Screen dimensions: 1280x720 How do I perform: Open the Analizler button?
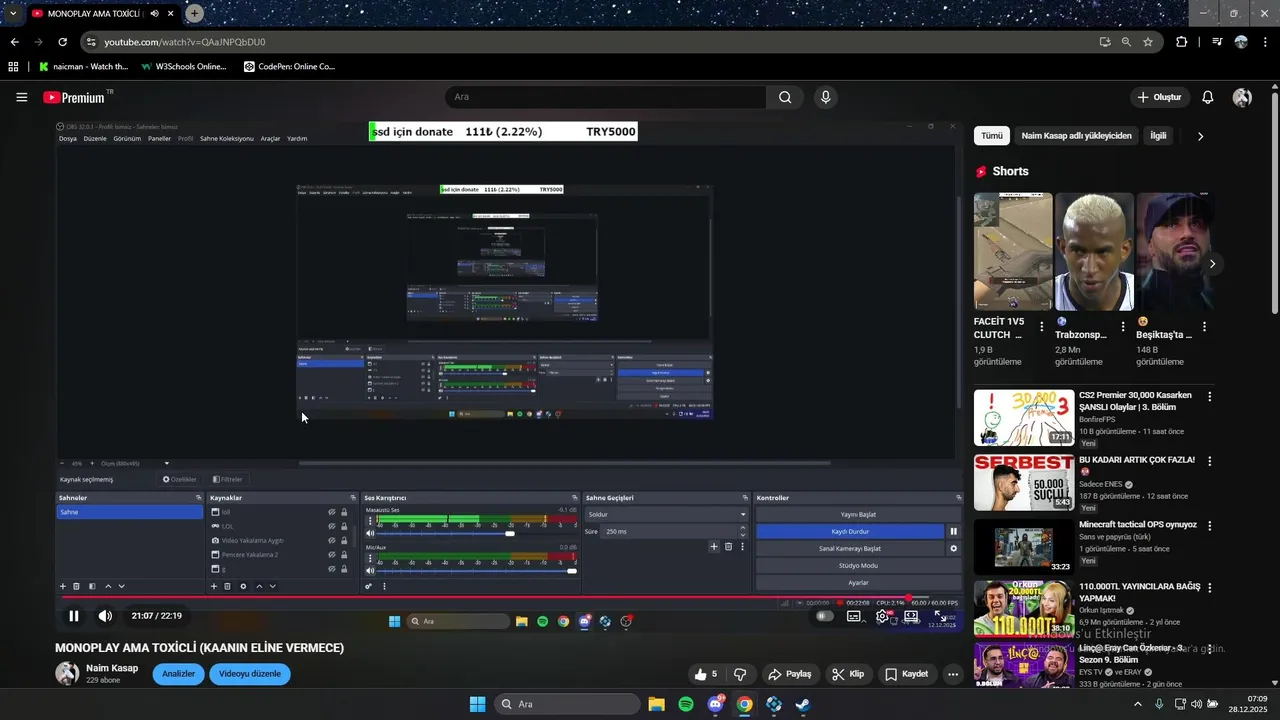click(178, 674)
